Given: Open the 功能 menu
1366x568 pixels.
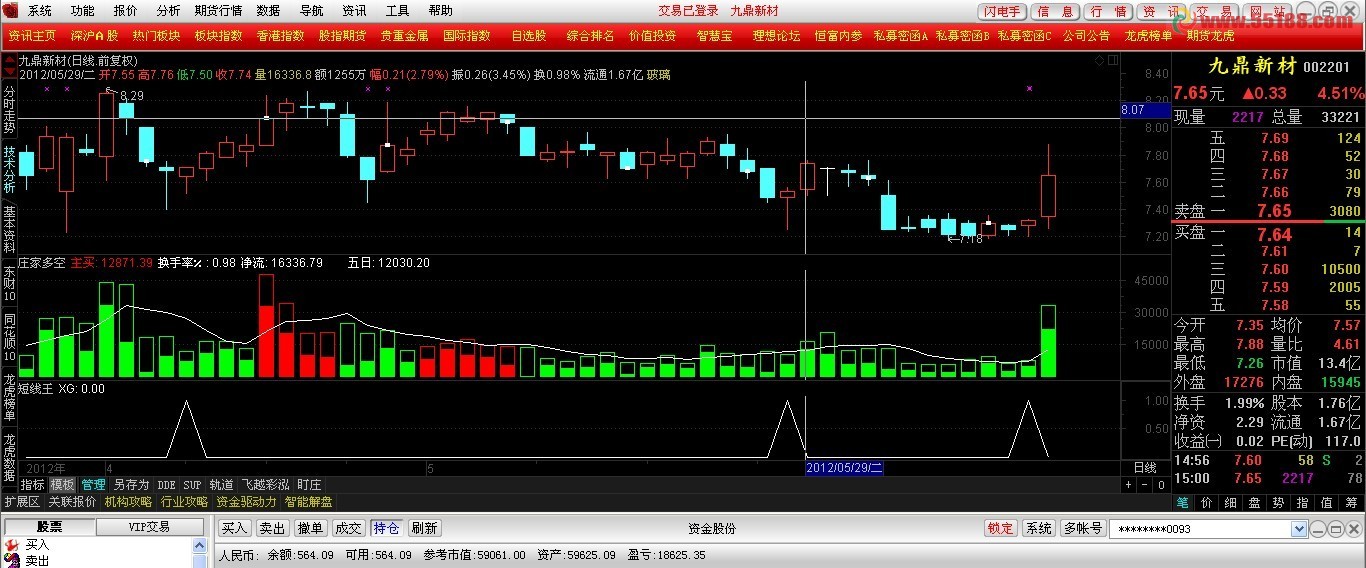Looking at the screenshot, I should coord(83,11).
